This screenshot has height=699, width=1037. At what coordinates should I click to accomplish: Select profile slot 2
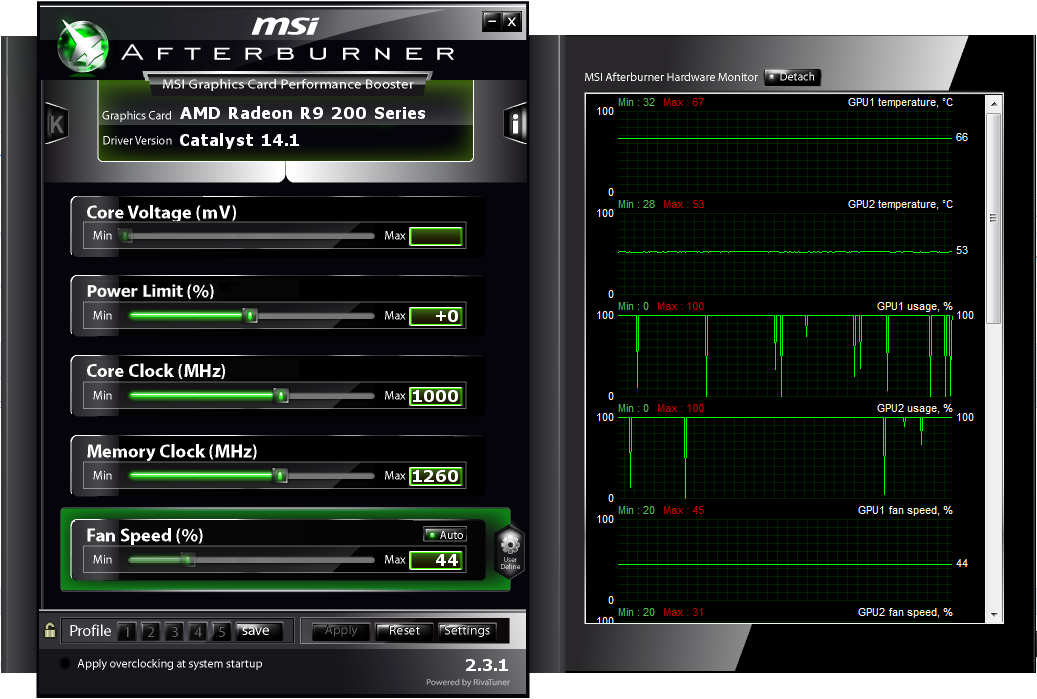151,632
